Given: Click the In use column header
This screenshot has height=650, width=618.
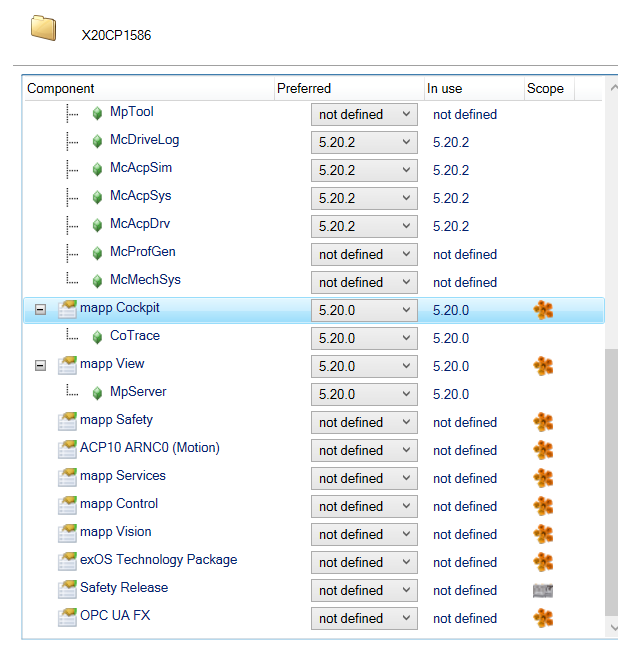Looking at the screenshot, I should [x=474, y=88].
